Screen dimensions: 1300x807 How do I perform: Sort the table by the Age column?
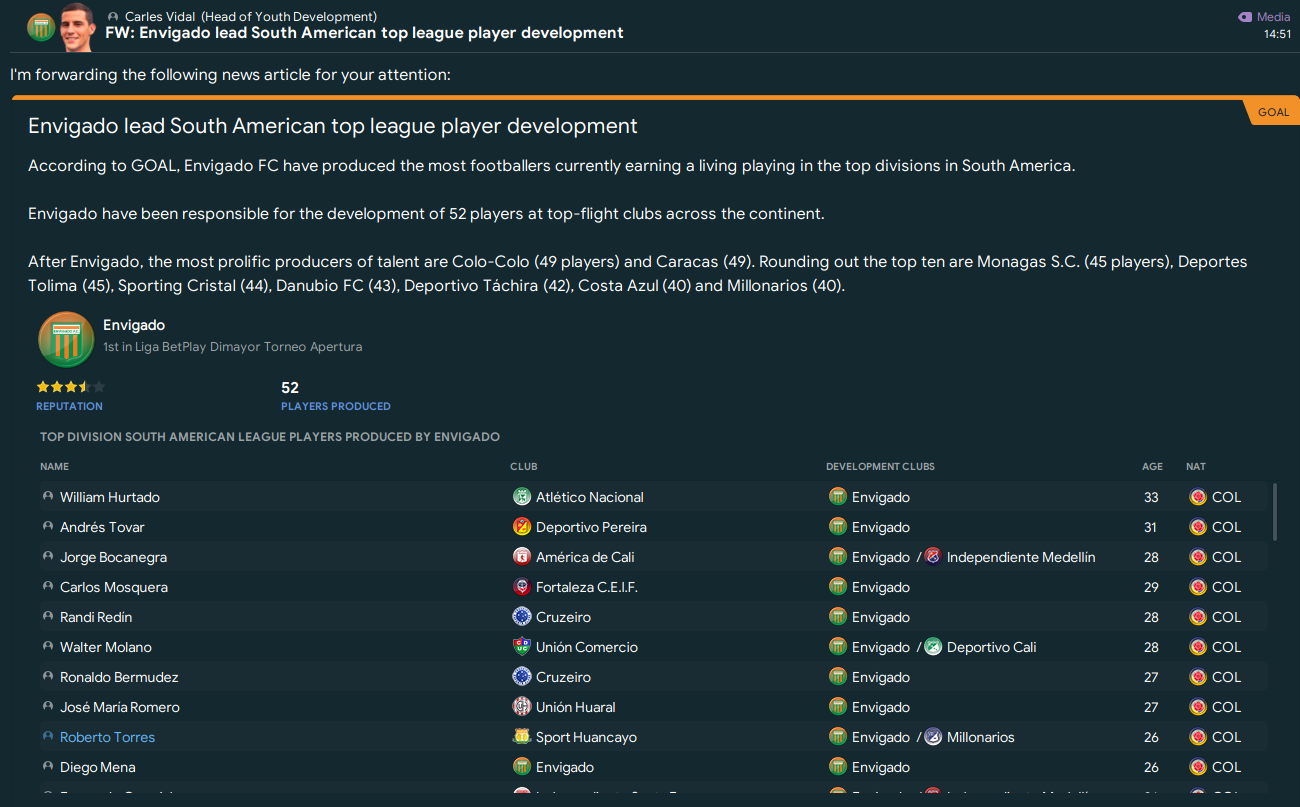[x=1152, y=467]
